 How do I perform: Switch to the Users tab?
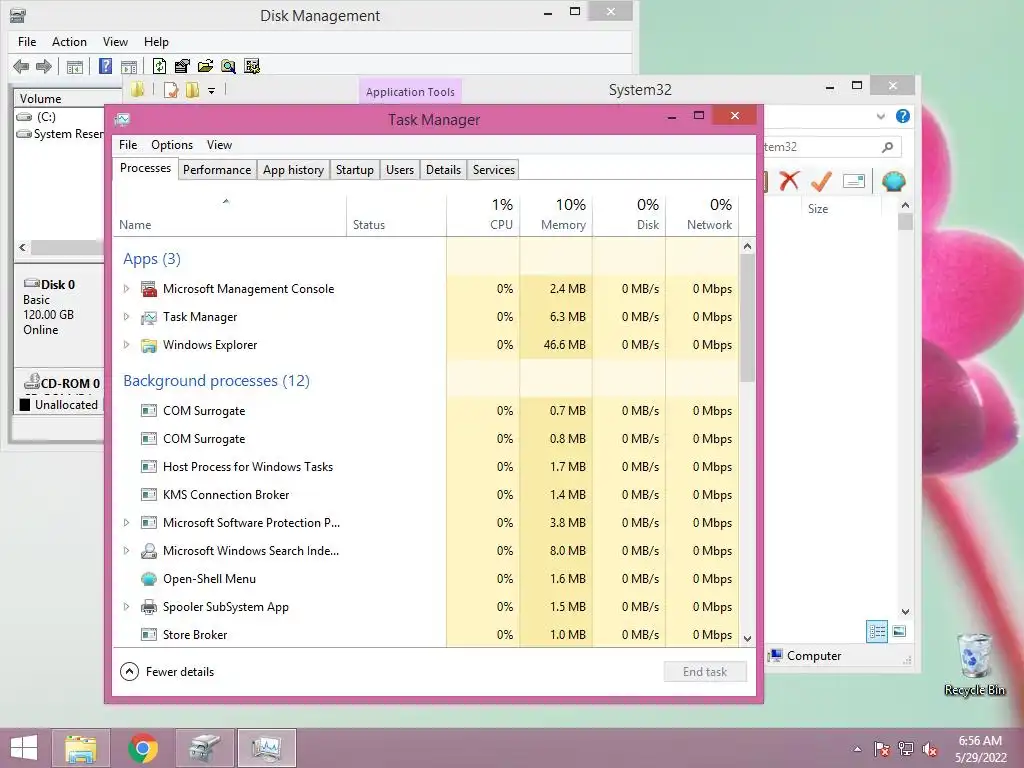(400, 170)
